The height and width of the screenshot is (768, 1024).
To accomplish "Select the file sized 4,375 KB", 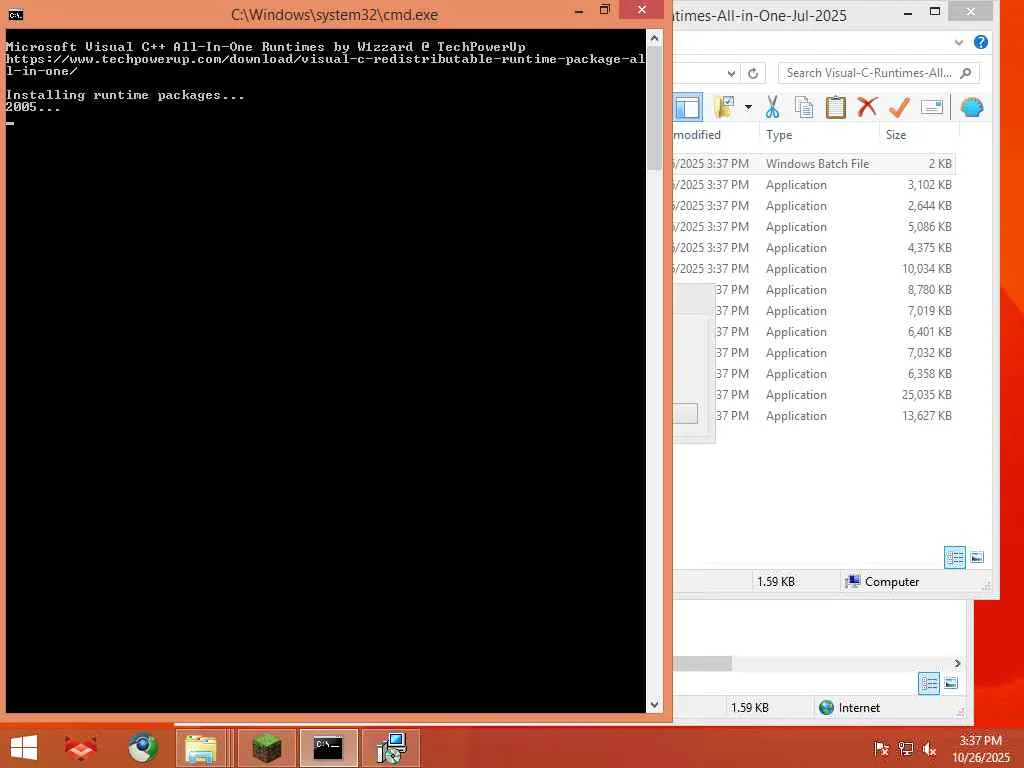I will click(x=814, y=248).
